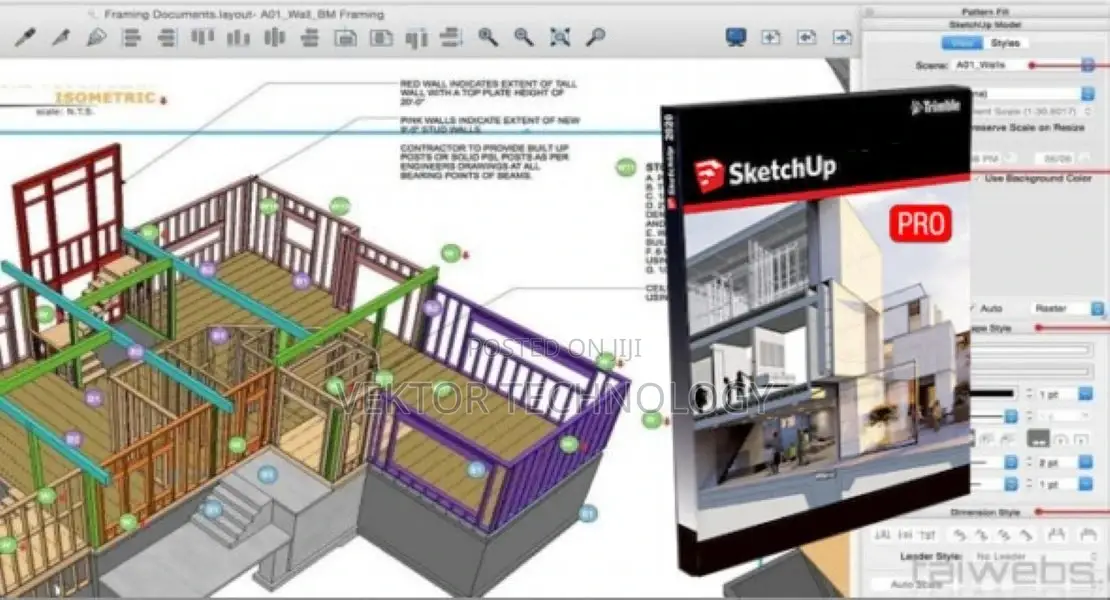This screenshot has width=1110, height=600.
Task: Click the Pattern Fill panel title
Action: [x=985, y=11]
